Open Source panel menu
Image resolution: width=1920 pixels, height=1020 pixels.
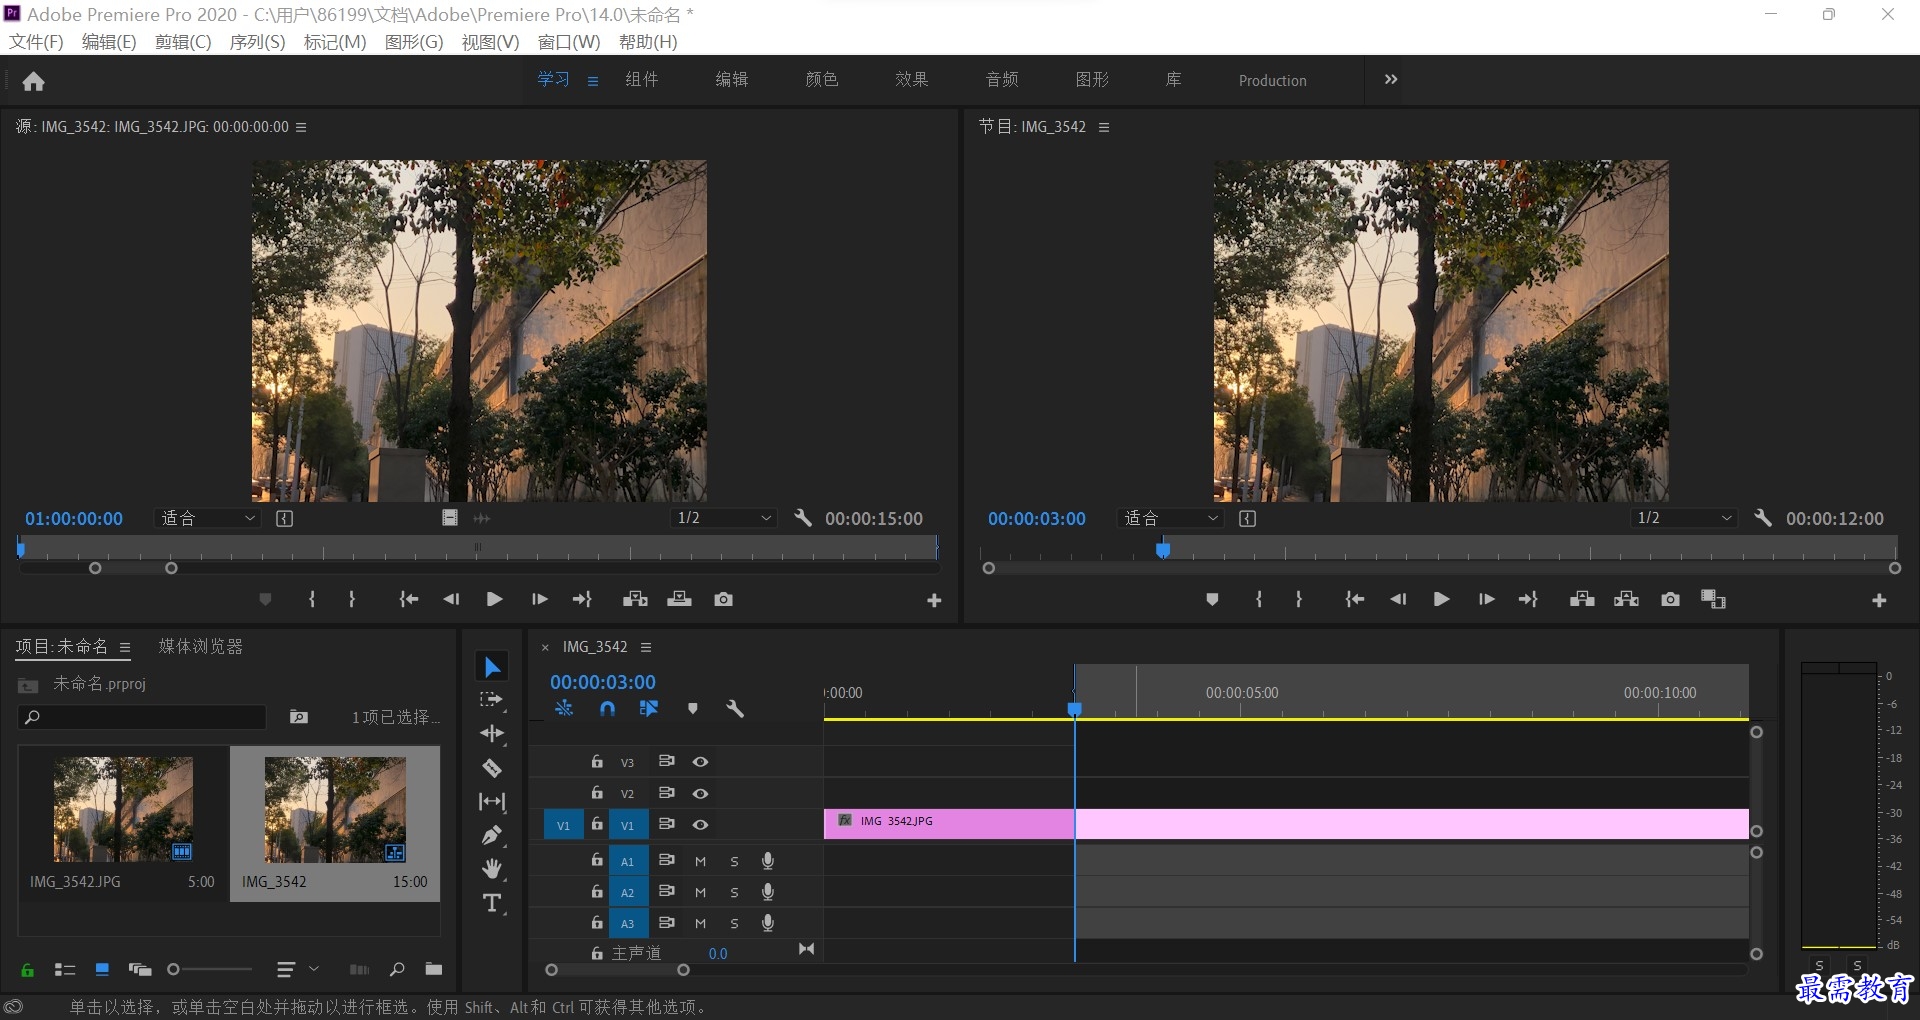tap(301, 127)
